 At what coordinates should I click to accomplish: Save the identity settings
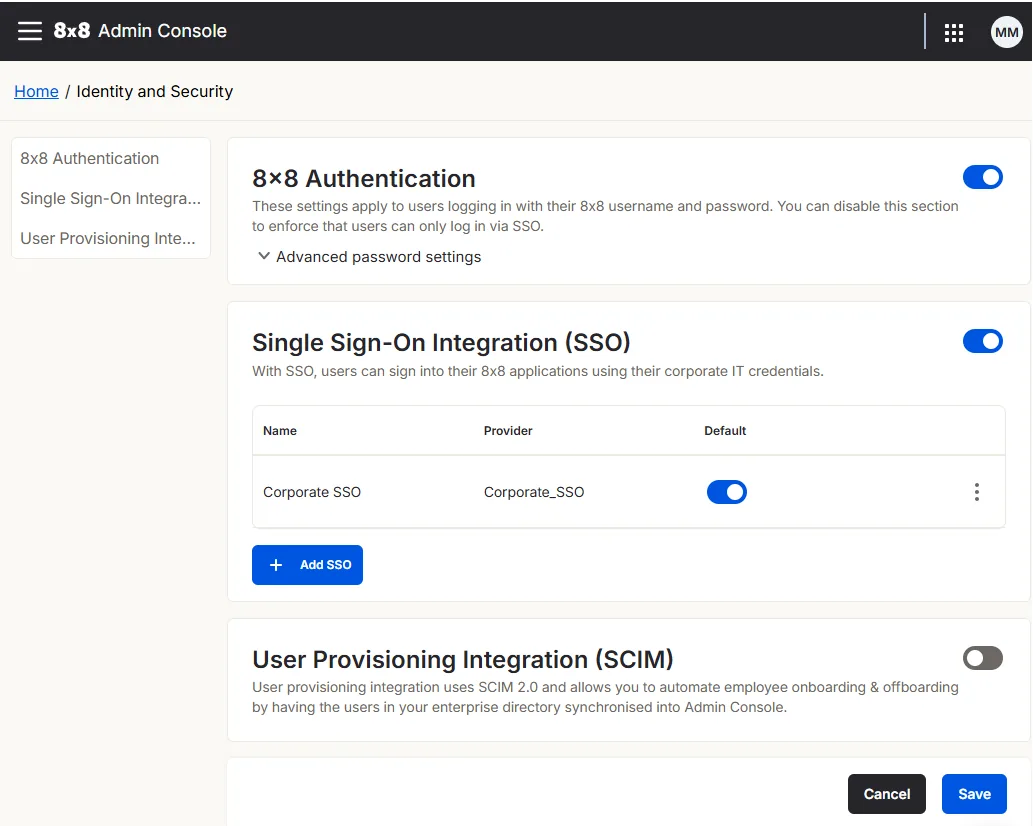tap(974, 794)
